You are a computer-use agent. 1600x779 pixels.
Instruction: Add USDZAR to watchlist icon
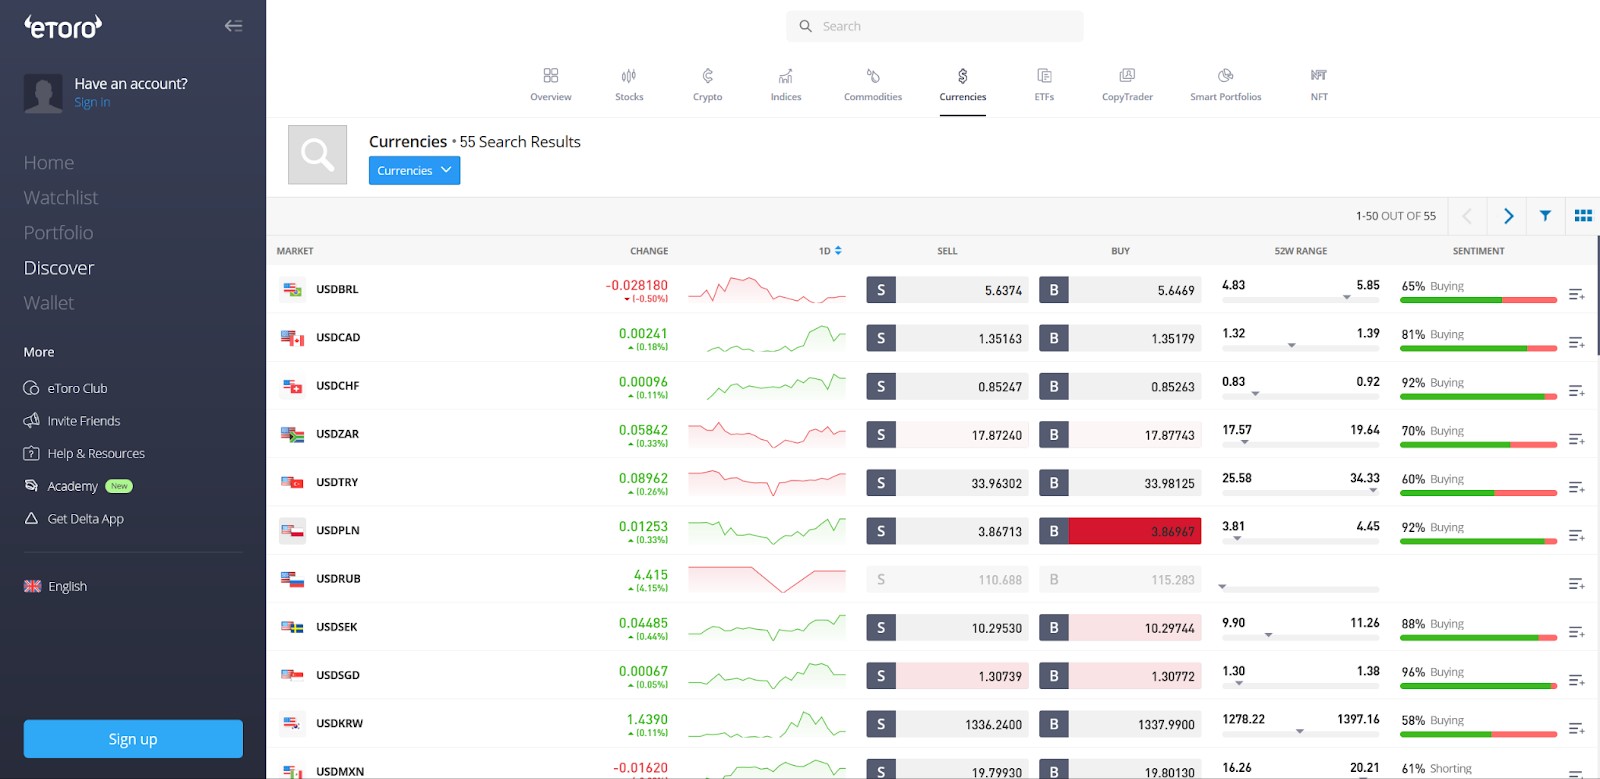[x=1577, y=439]
